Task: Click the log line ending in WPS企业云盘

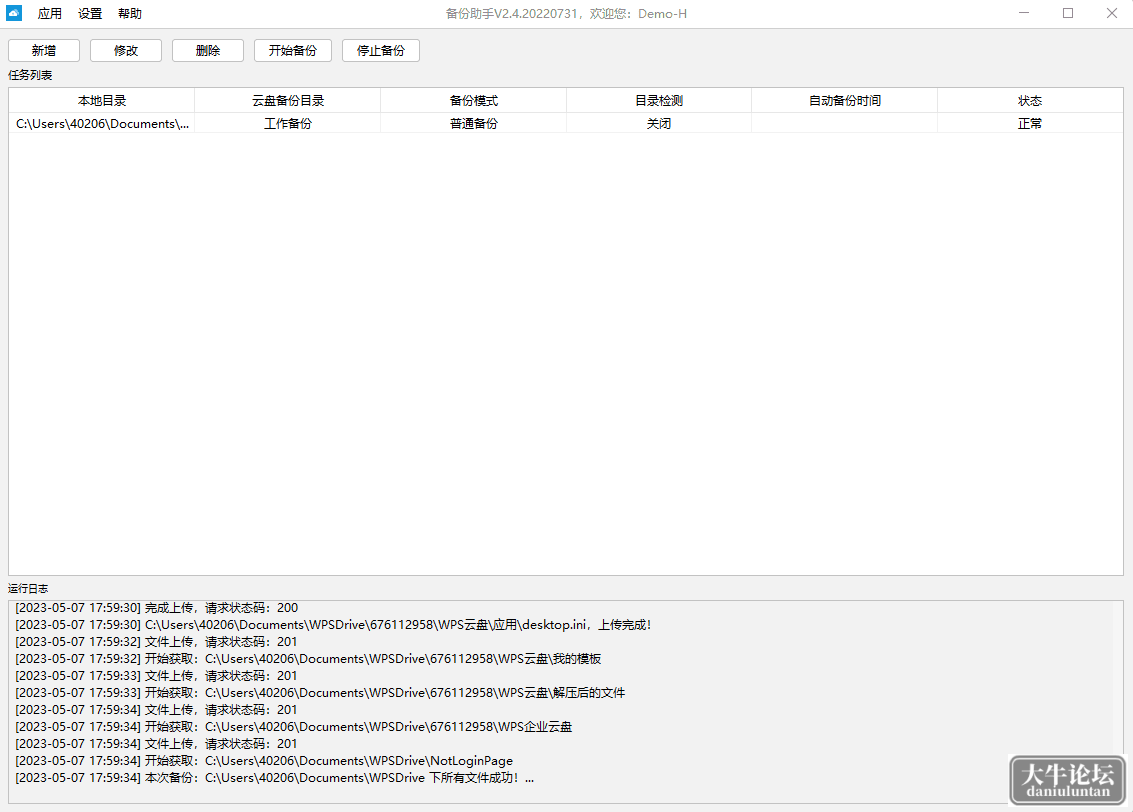Action: 293,727
